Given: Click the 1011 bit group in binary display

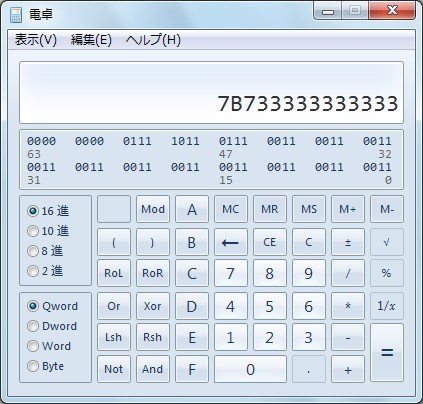Looking at the screenshot, I should 185,141.
